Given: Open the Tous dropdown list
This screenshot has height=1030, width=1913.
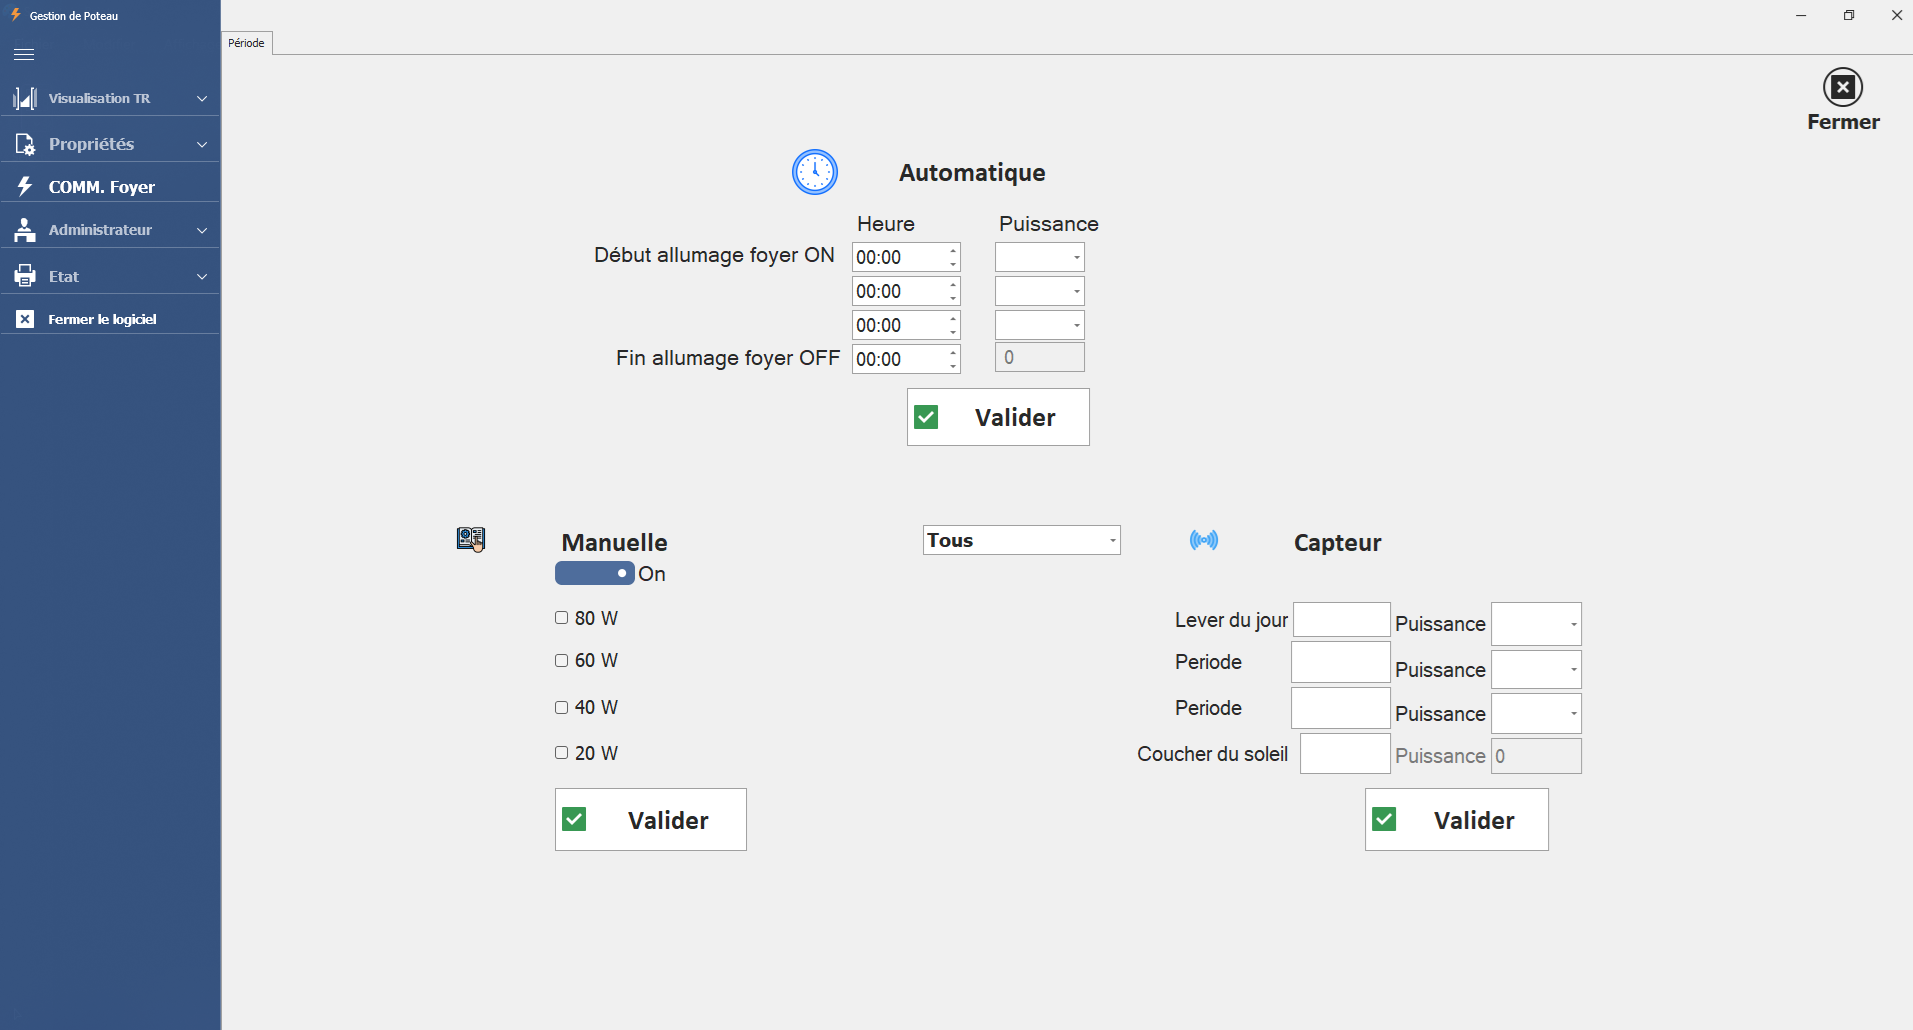Looking at the screenshot, I should point(1021,540).
